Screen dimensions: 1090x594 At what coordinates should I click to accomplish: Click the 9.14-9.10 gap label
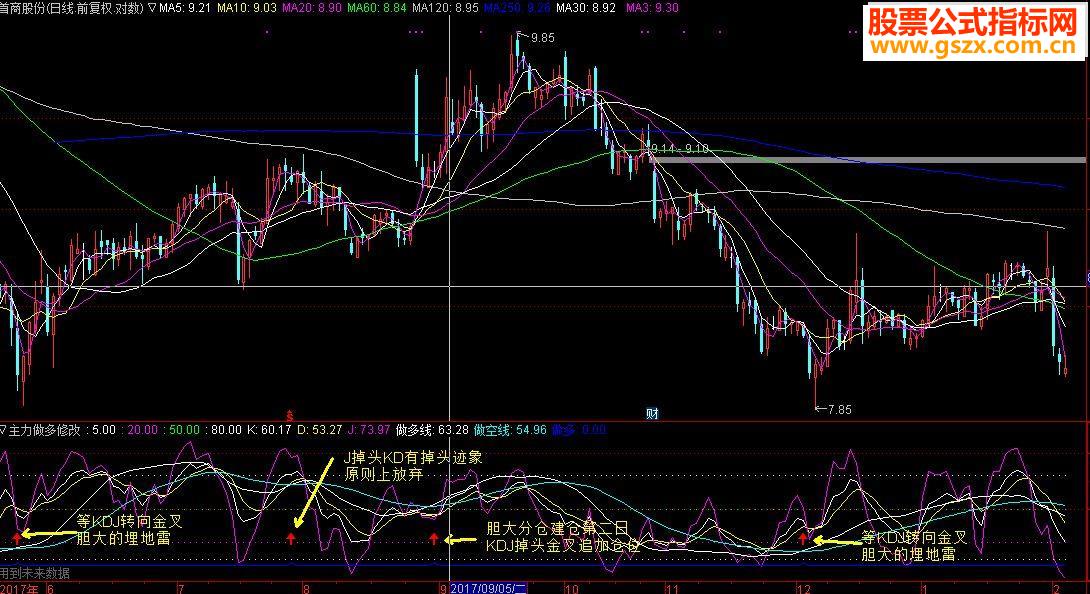[x=680, y=148]
